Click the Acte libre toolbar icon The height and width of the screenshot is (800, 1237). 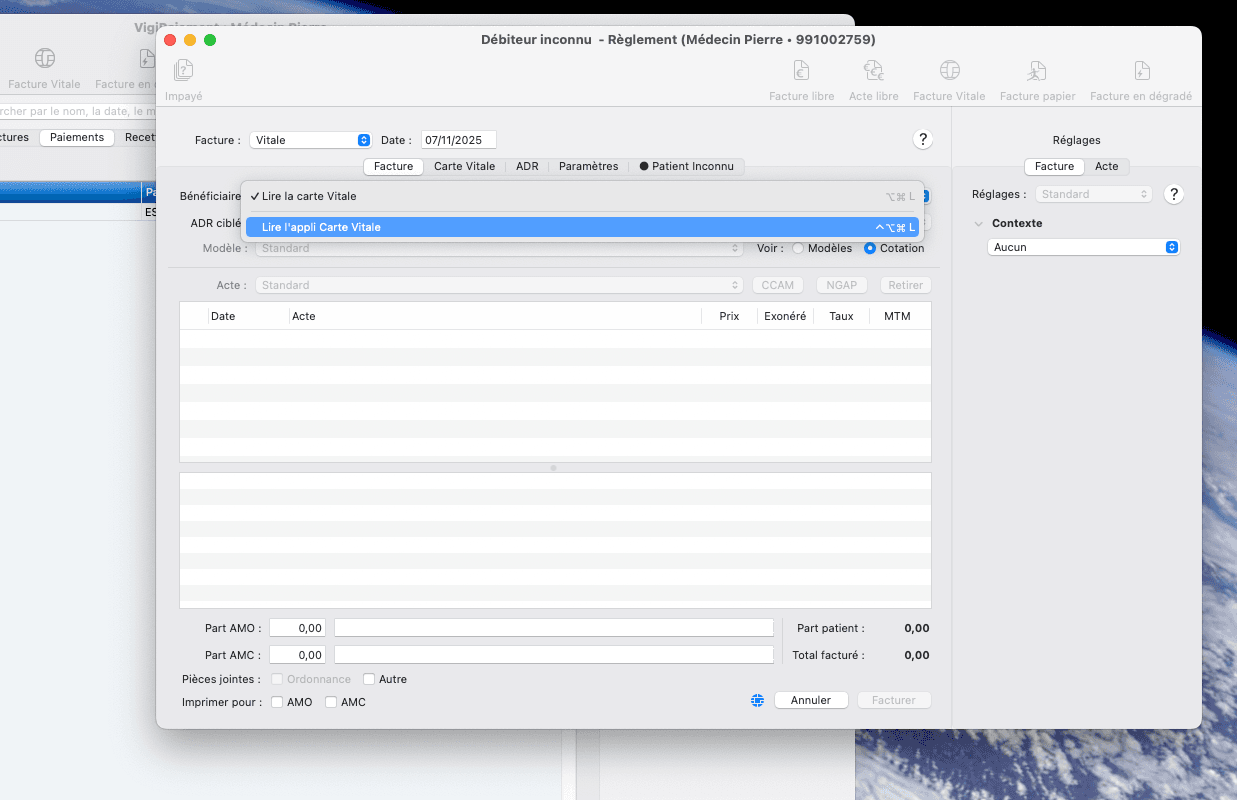coord(873,71)
